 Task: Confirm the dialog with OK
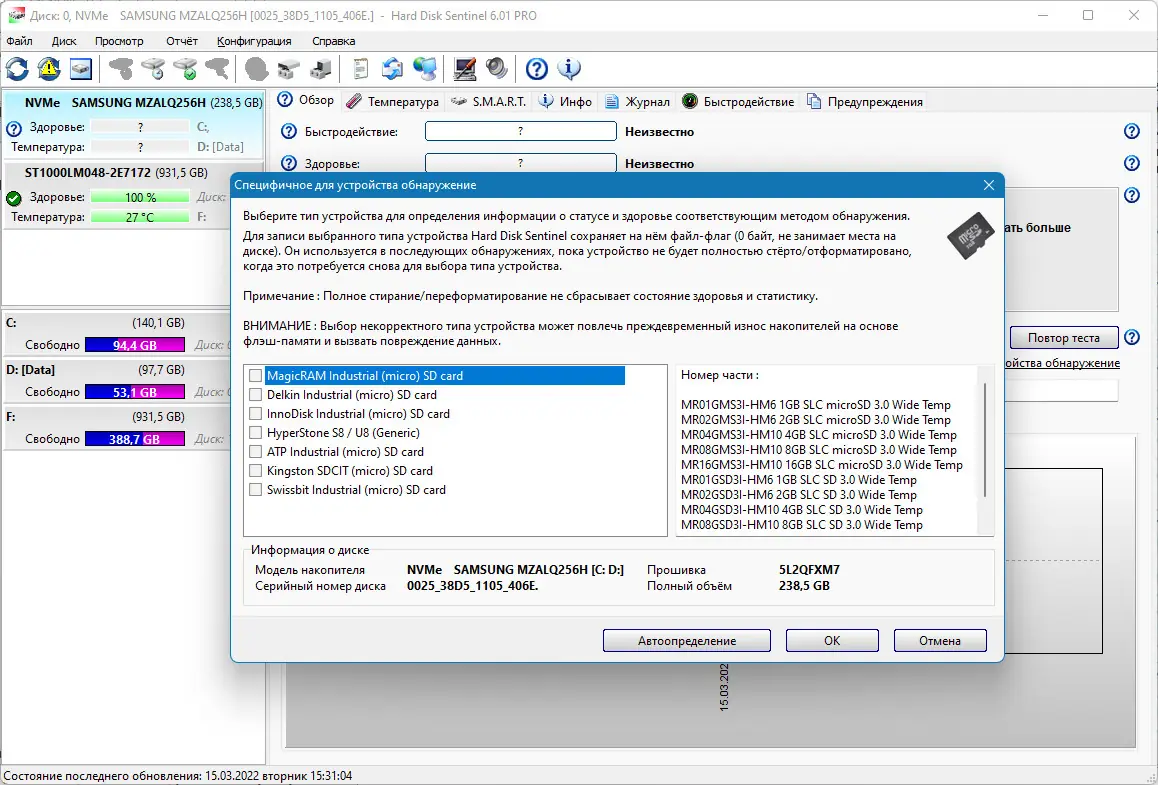coord(832,641)
